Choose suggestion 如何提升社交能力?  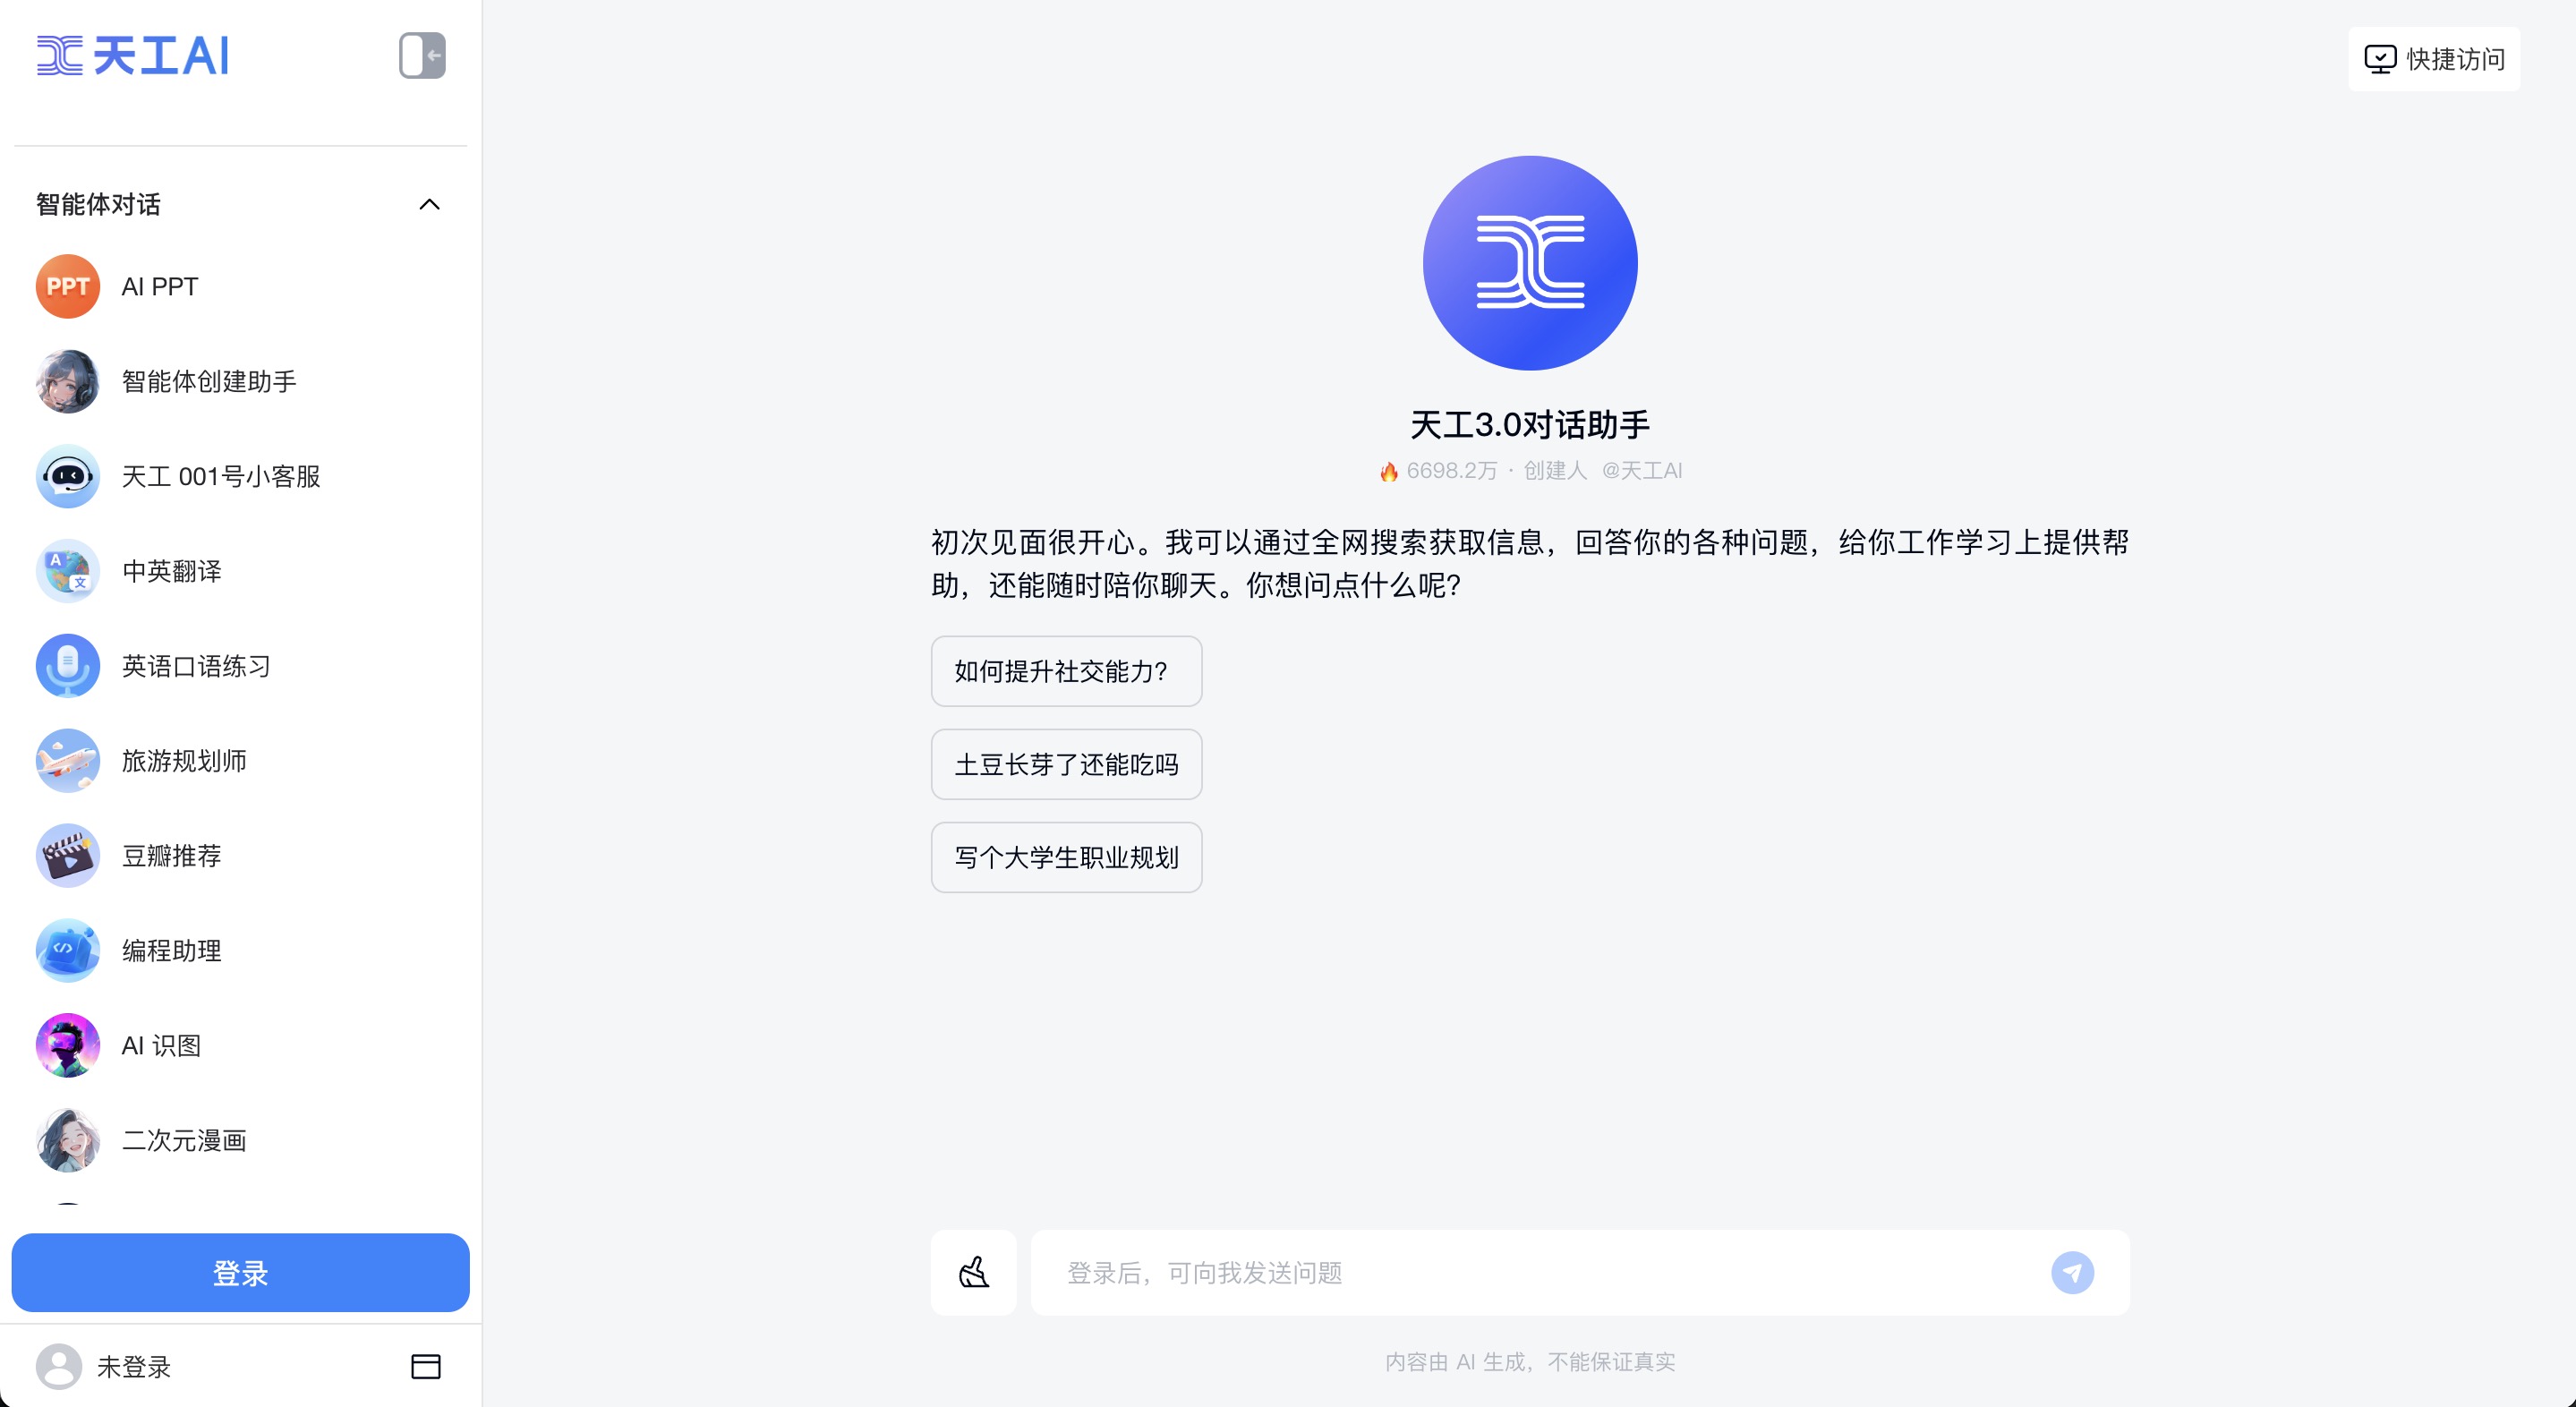click(1066, 671)
